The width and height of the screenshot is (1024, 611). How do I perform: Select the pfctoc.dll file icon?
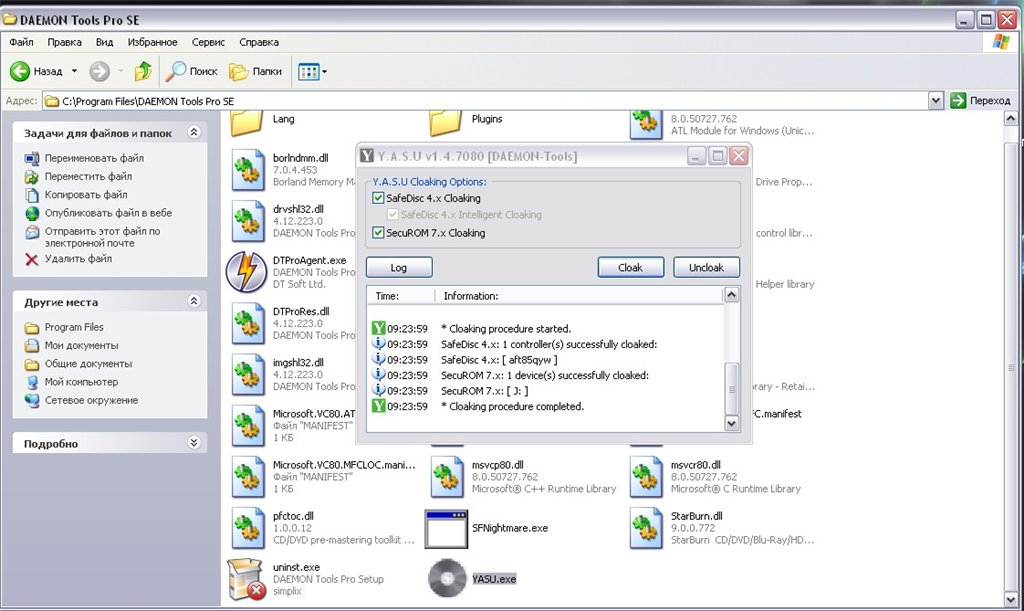pos(248,528)
